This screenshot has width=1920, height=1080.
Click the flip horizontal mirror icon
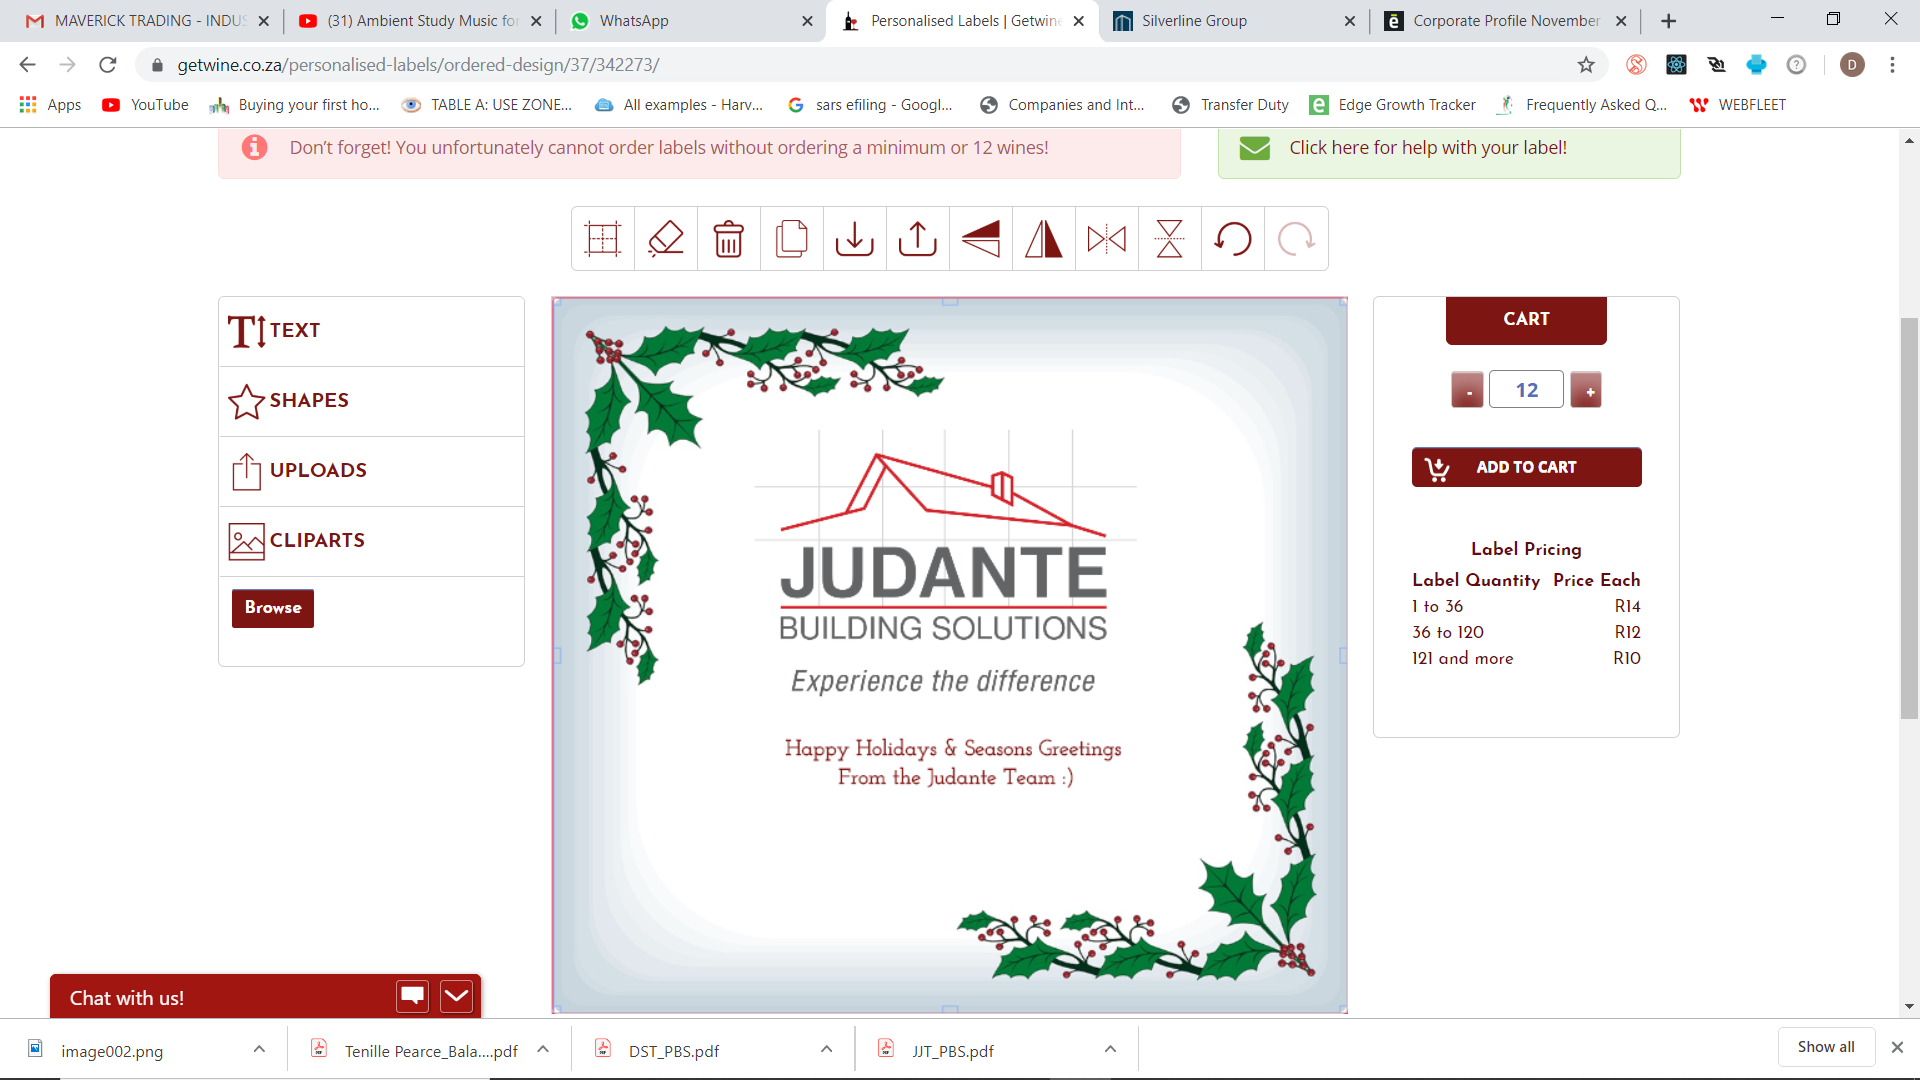point(1107,239)
